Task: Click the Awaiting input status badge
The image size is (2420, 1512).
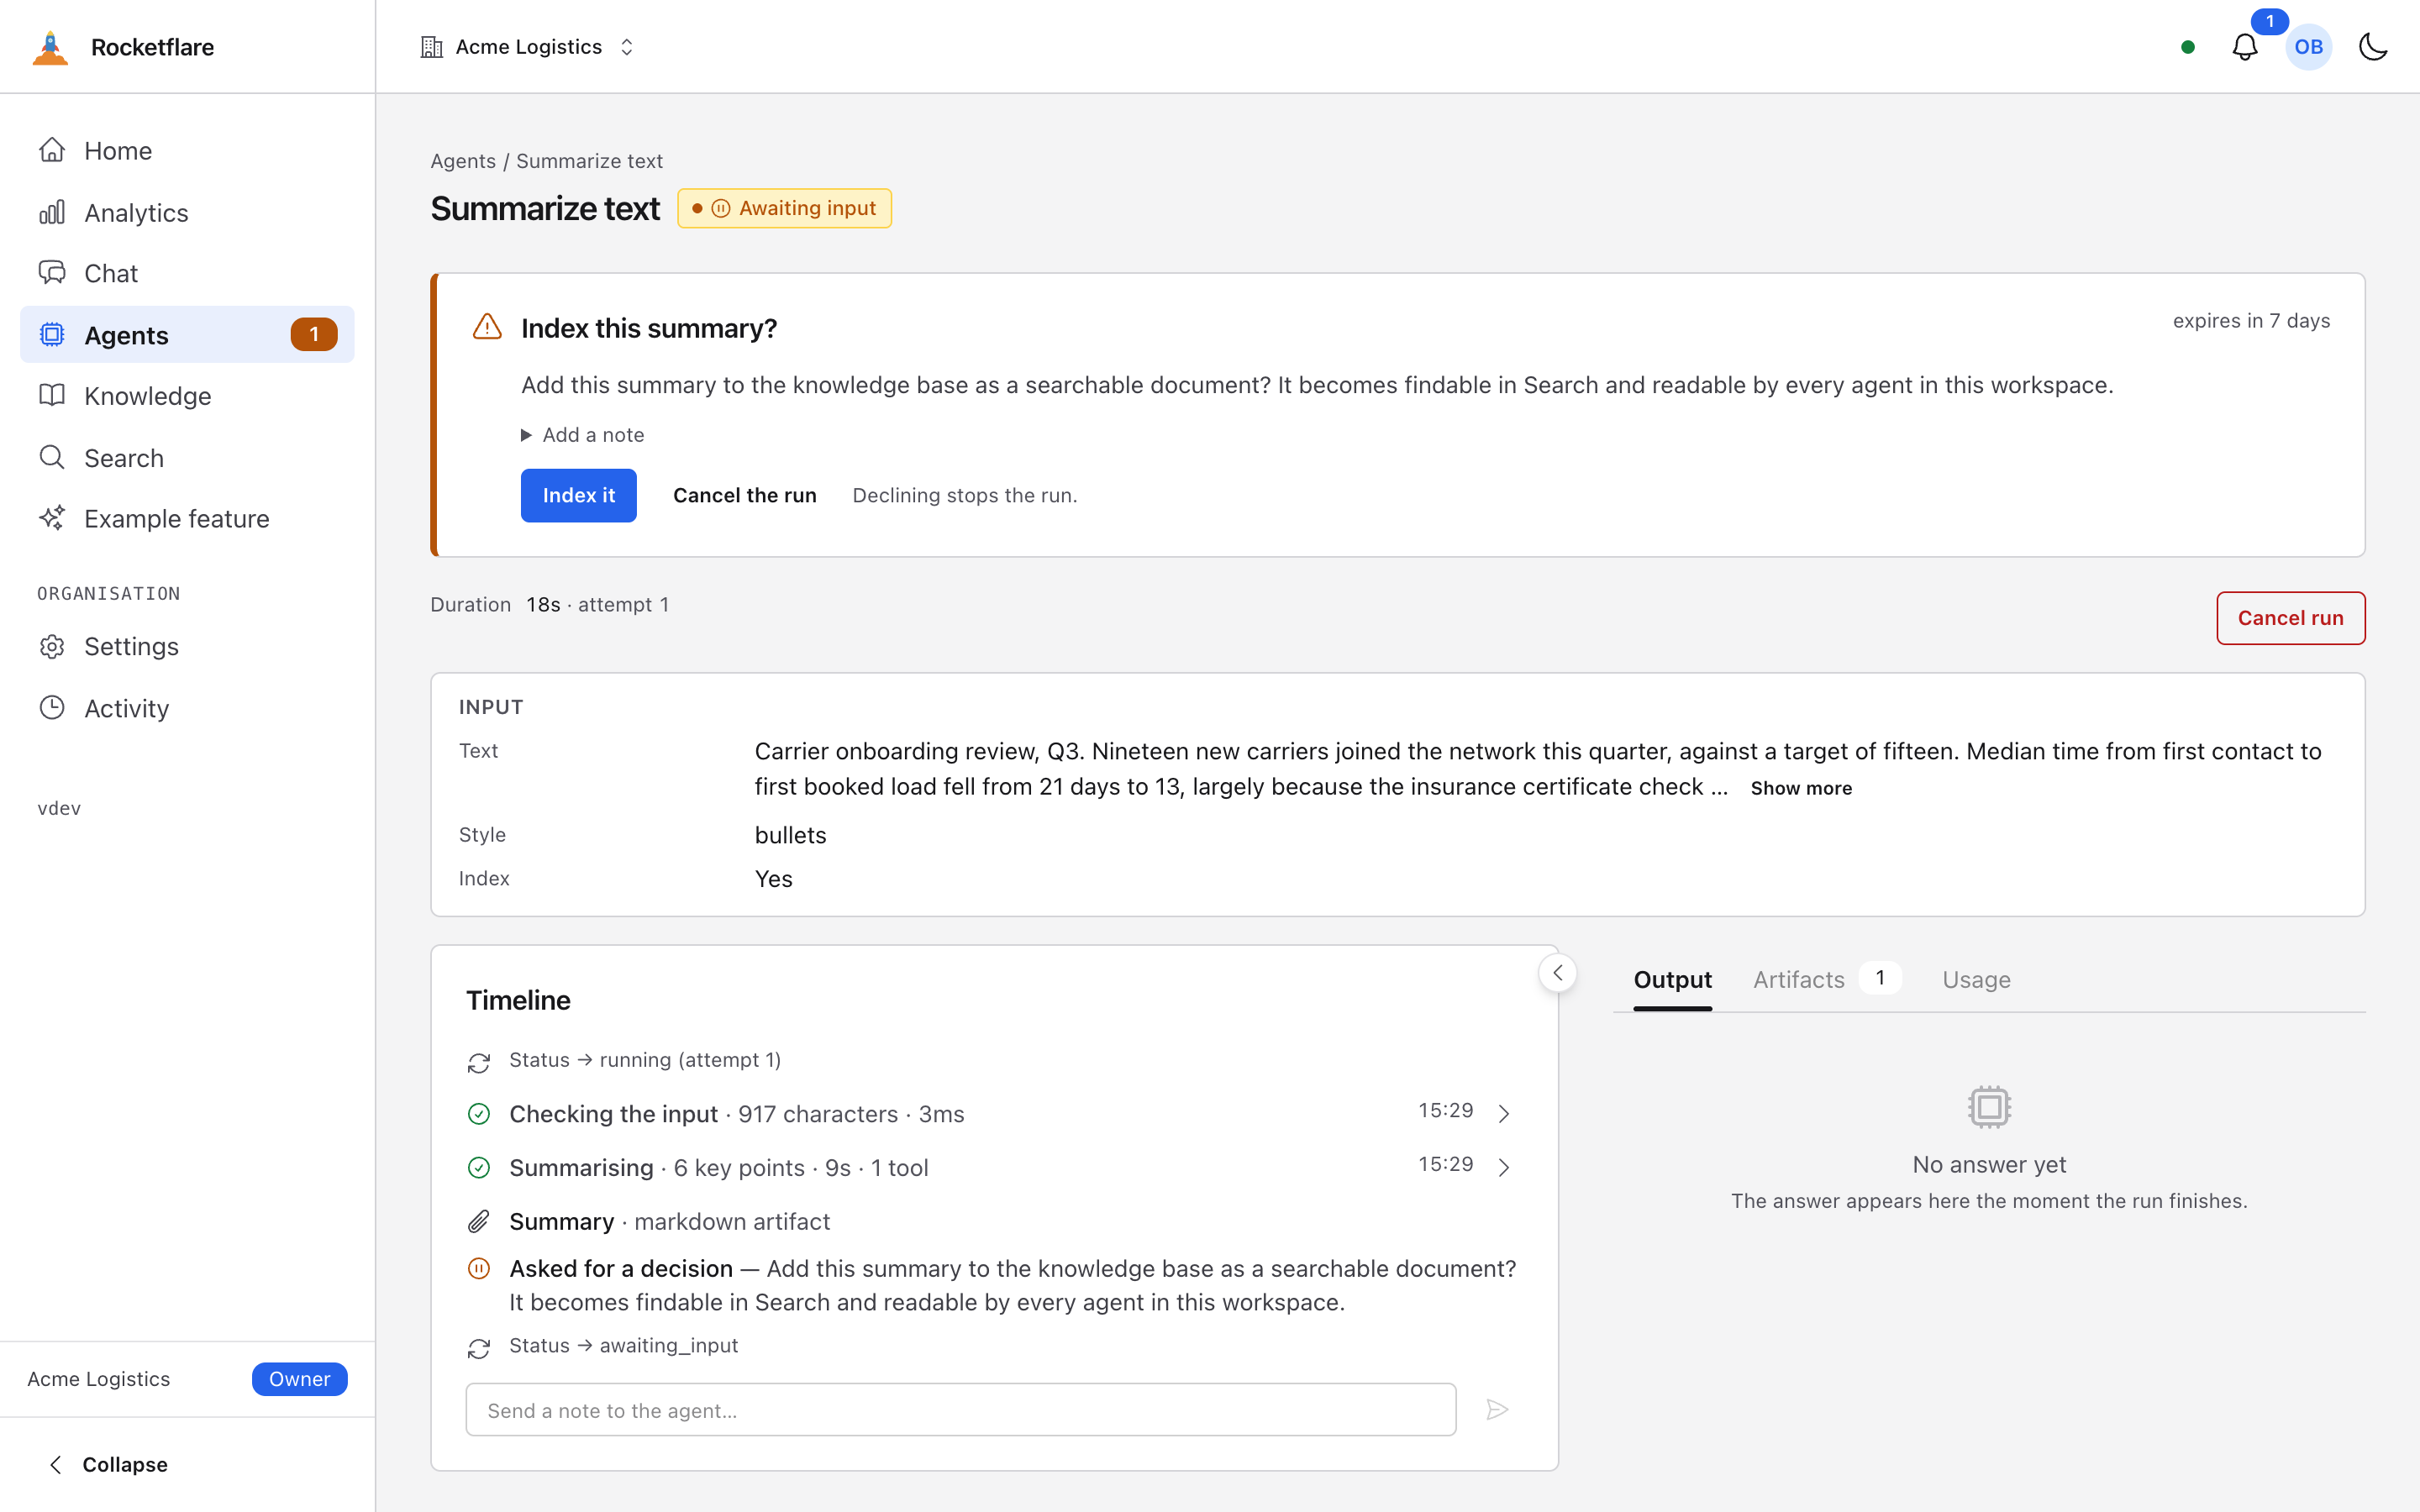Action: tap(784, 208)
